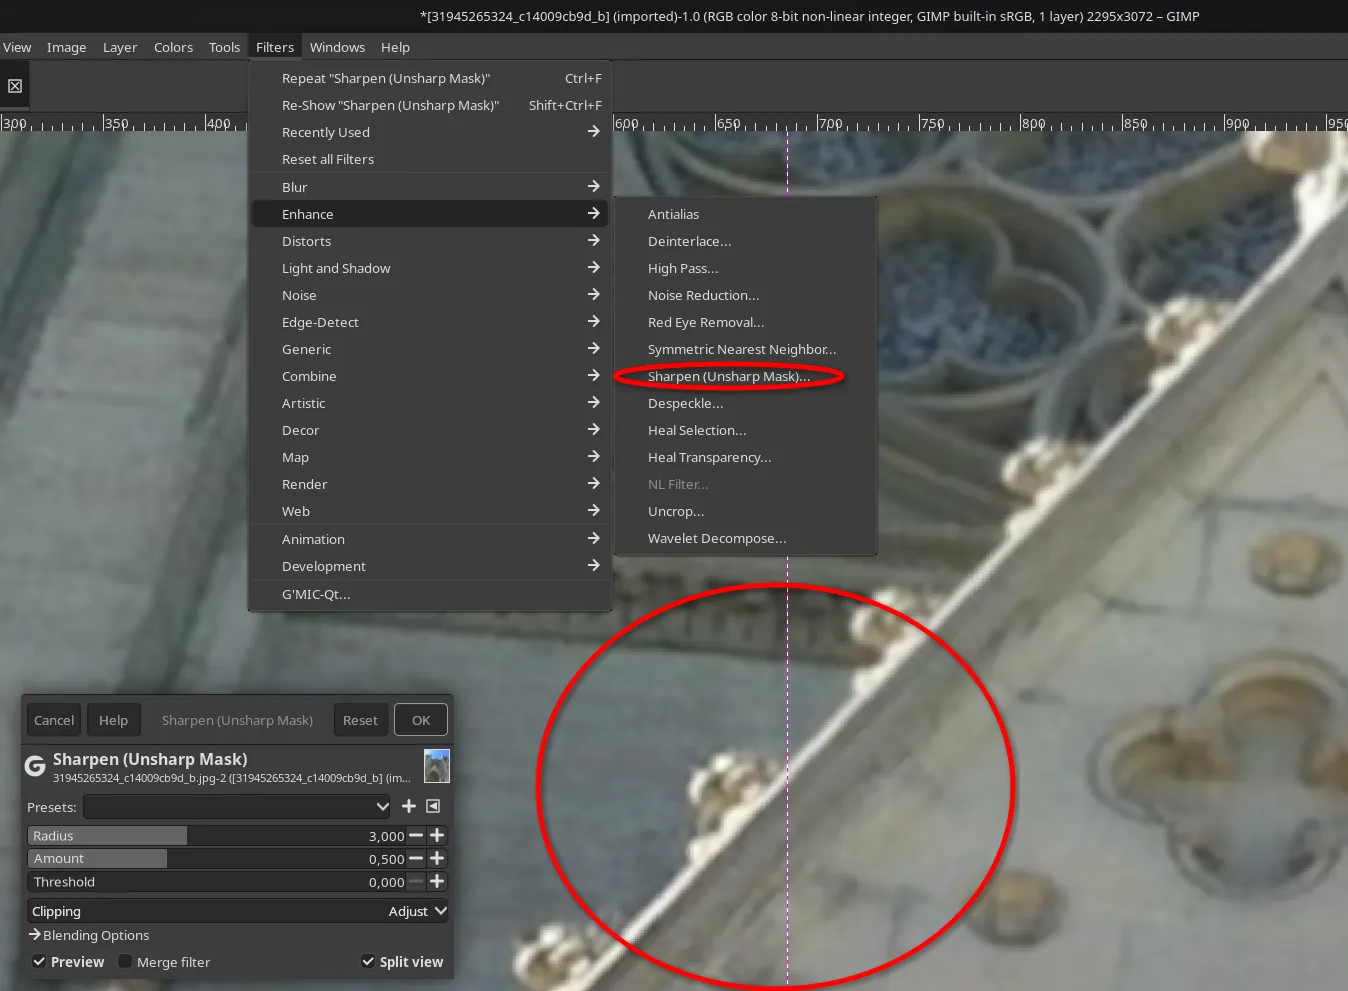Select Sharpen (Unsharp Mask) in Enhance submenu

tap(745, 376)
